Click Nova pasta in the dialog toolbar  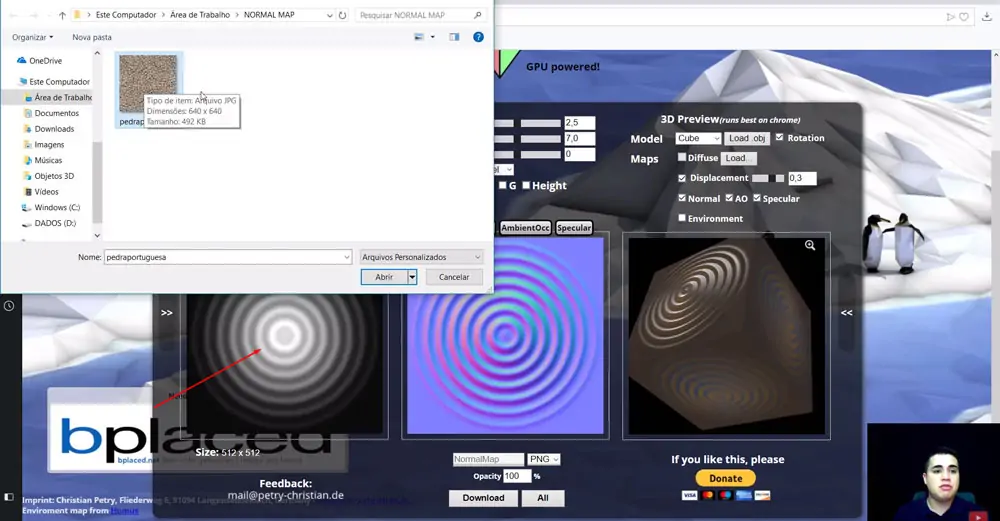click(92, 38)
